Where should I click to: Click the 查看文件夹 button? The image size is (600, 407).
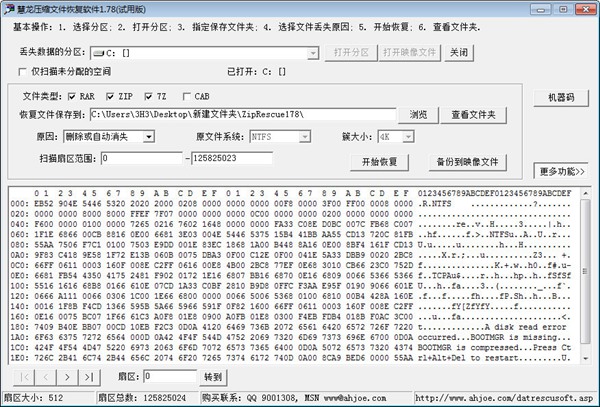coord(473,115)
